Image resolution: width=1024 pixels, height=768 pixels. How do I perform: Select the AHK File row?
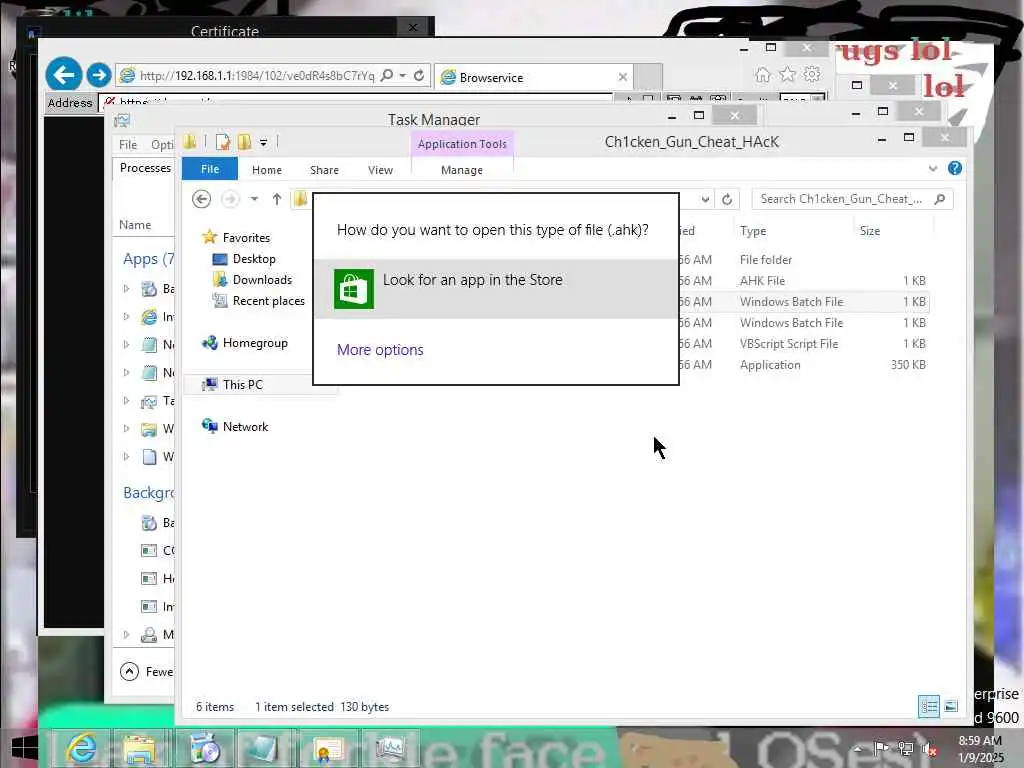click(x=802, y=281)
